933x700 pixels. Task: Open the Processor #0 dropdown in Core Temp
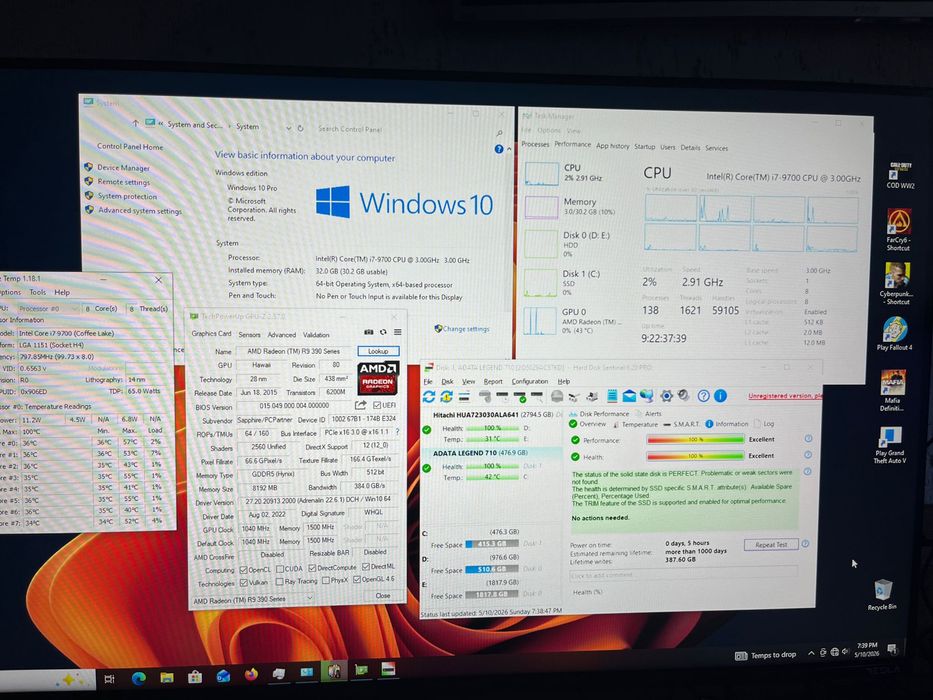click(48, 308)
